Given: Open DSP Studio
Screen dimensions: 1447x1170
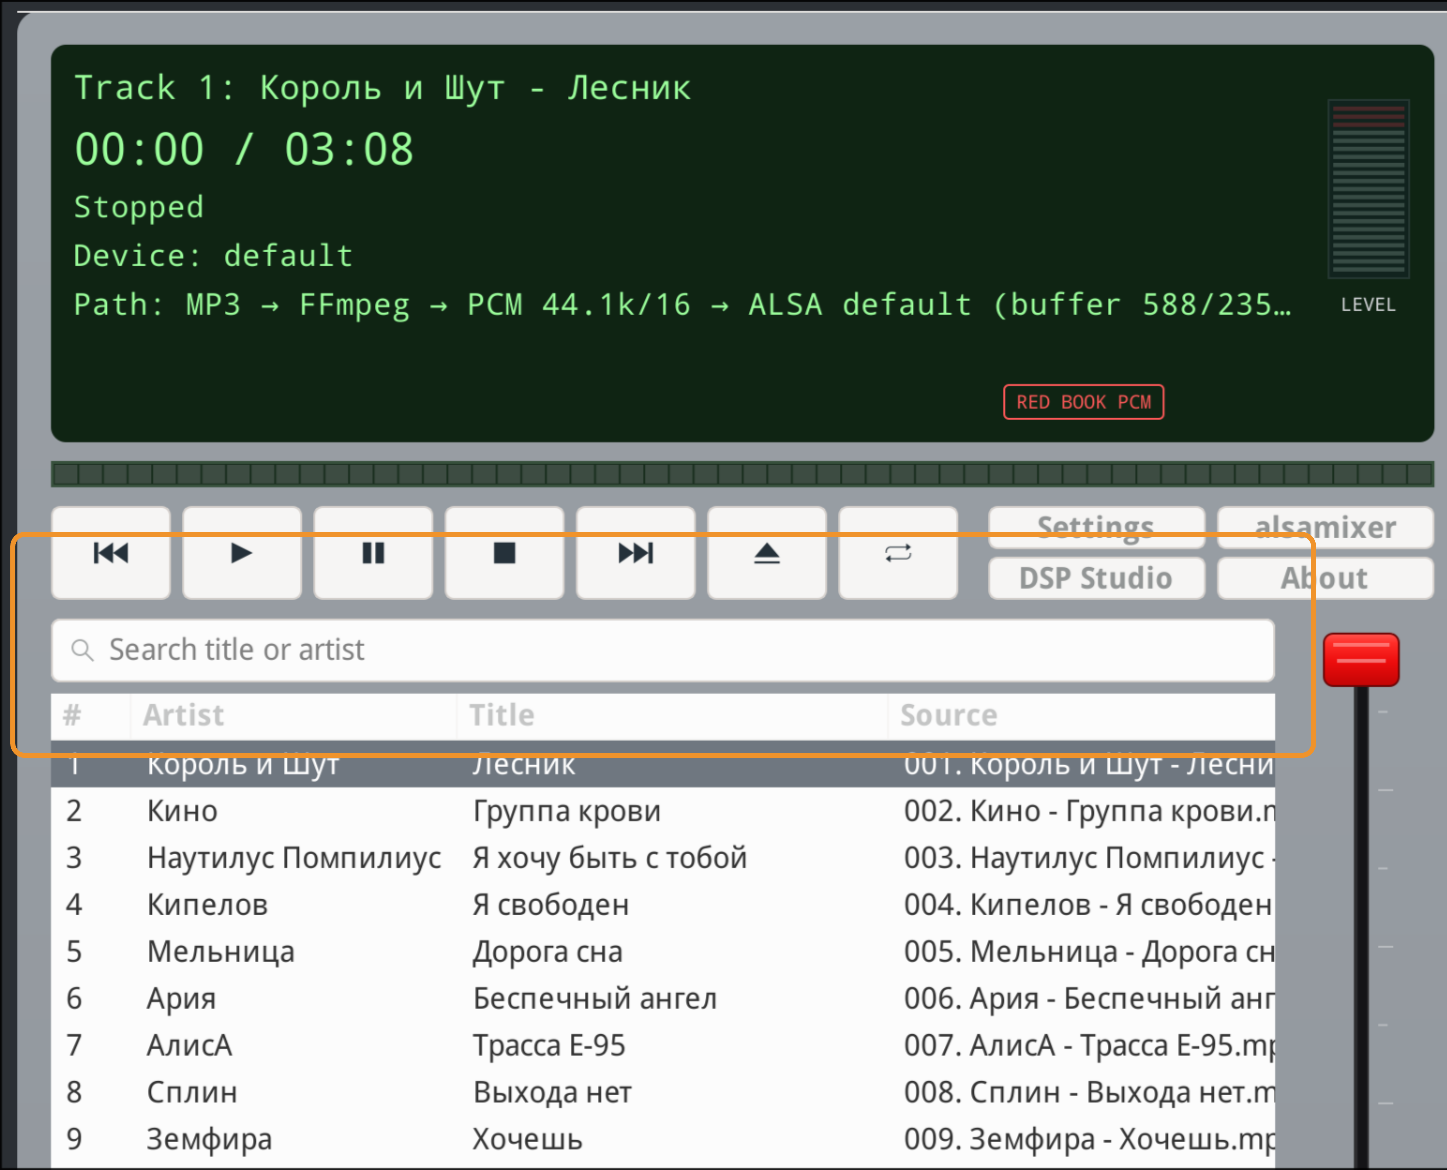Looking at the screenshot, I should pos(1096,578).
